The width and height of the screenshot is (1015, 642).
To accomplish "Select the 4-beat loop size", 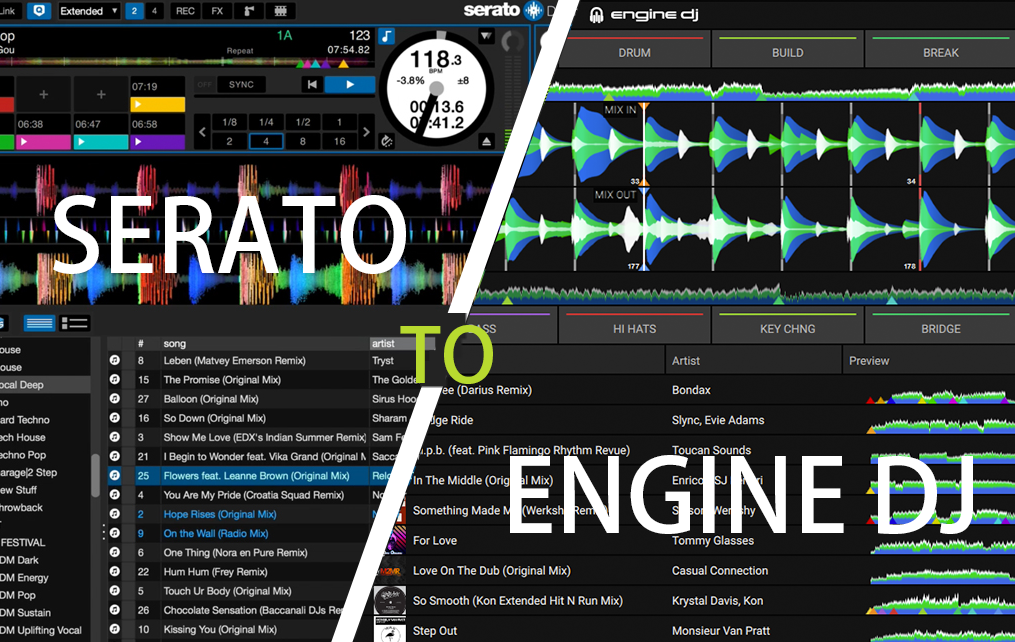I will (266, 141).
